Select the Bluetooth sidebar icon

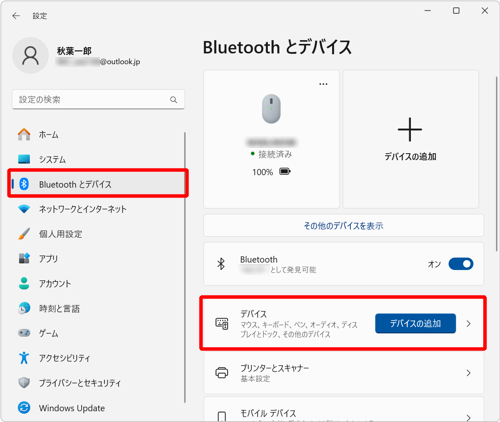24,184
